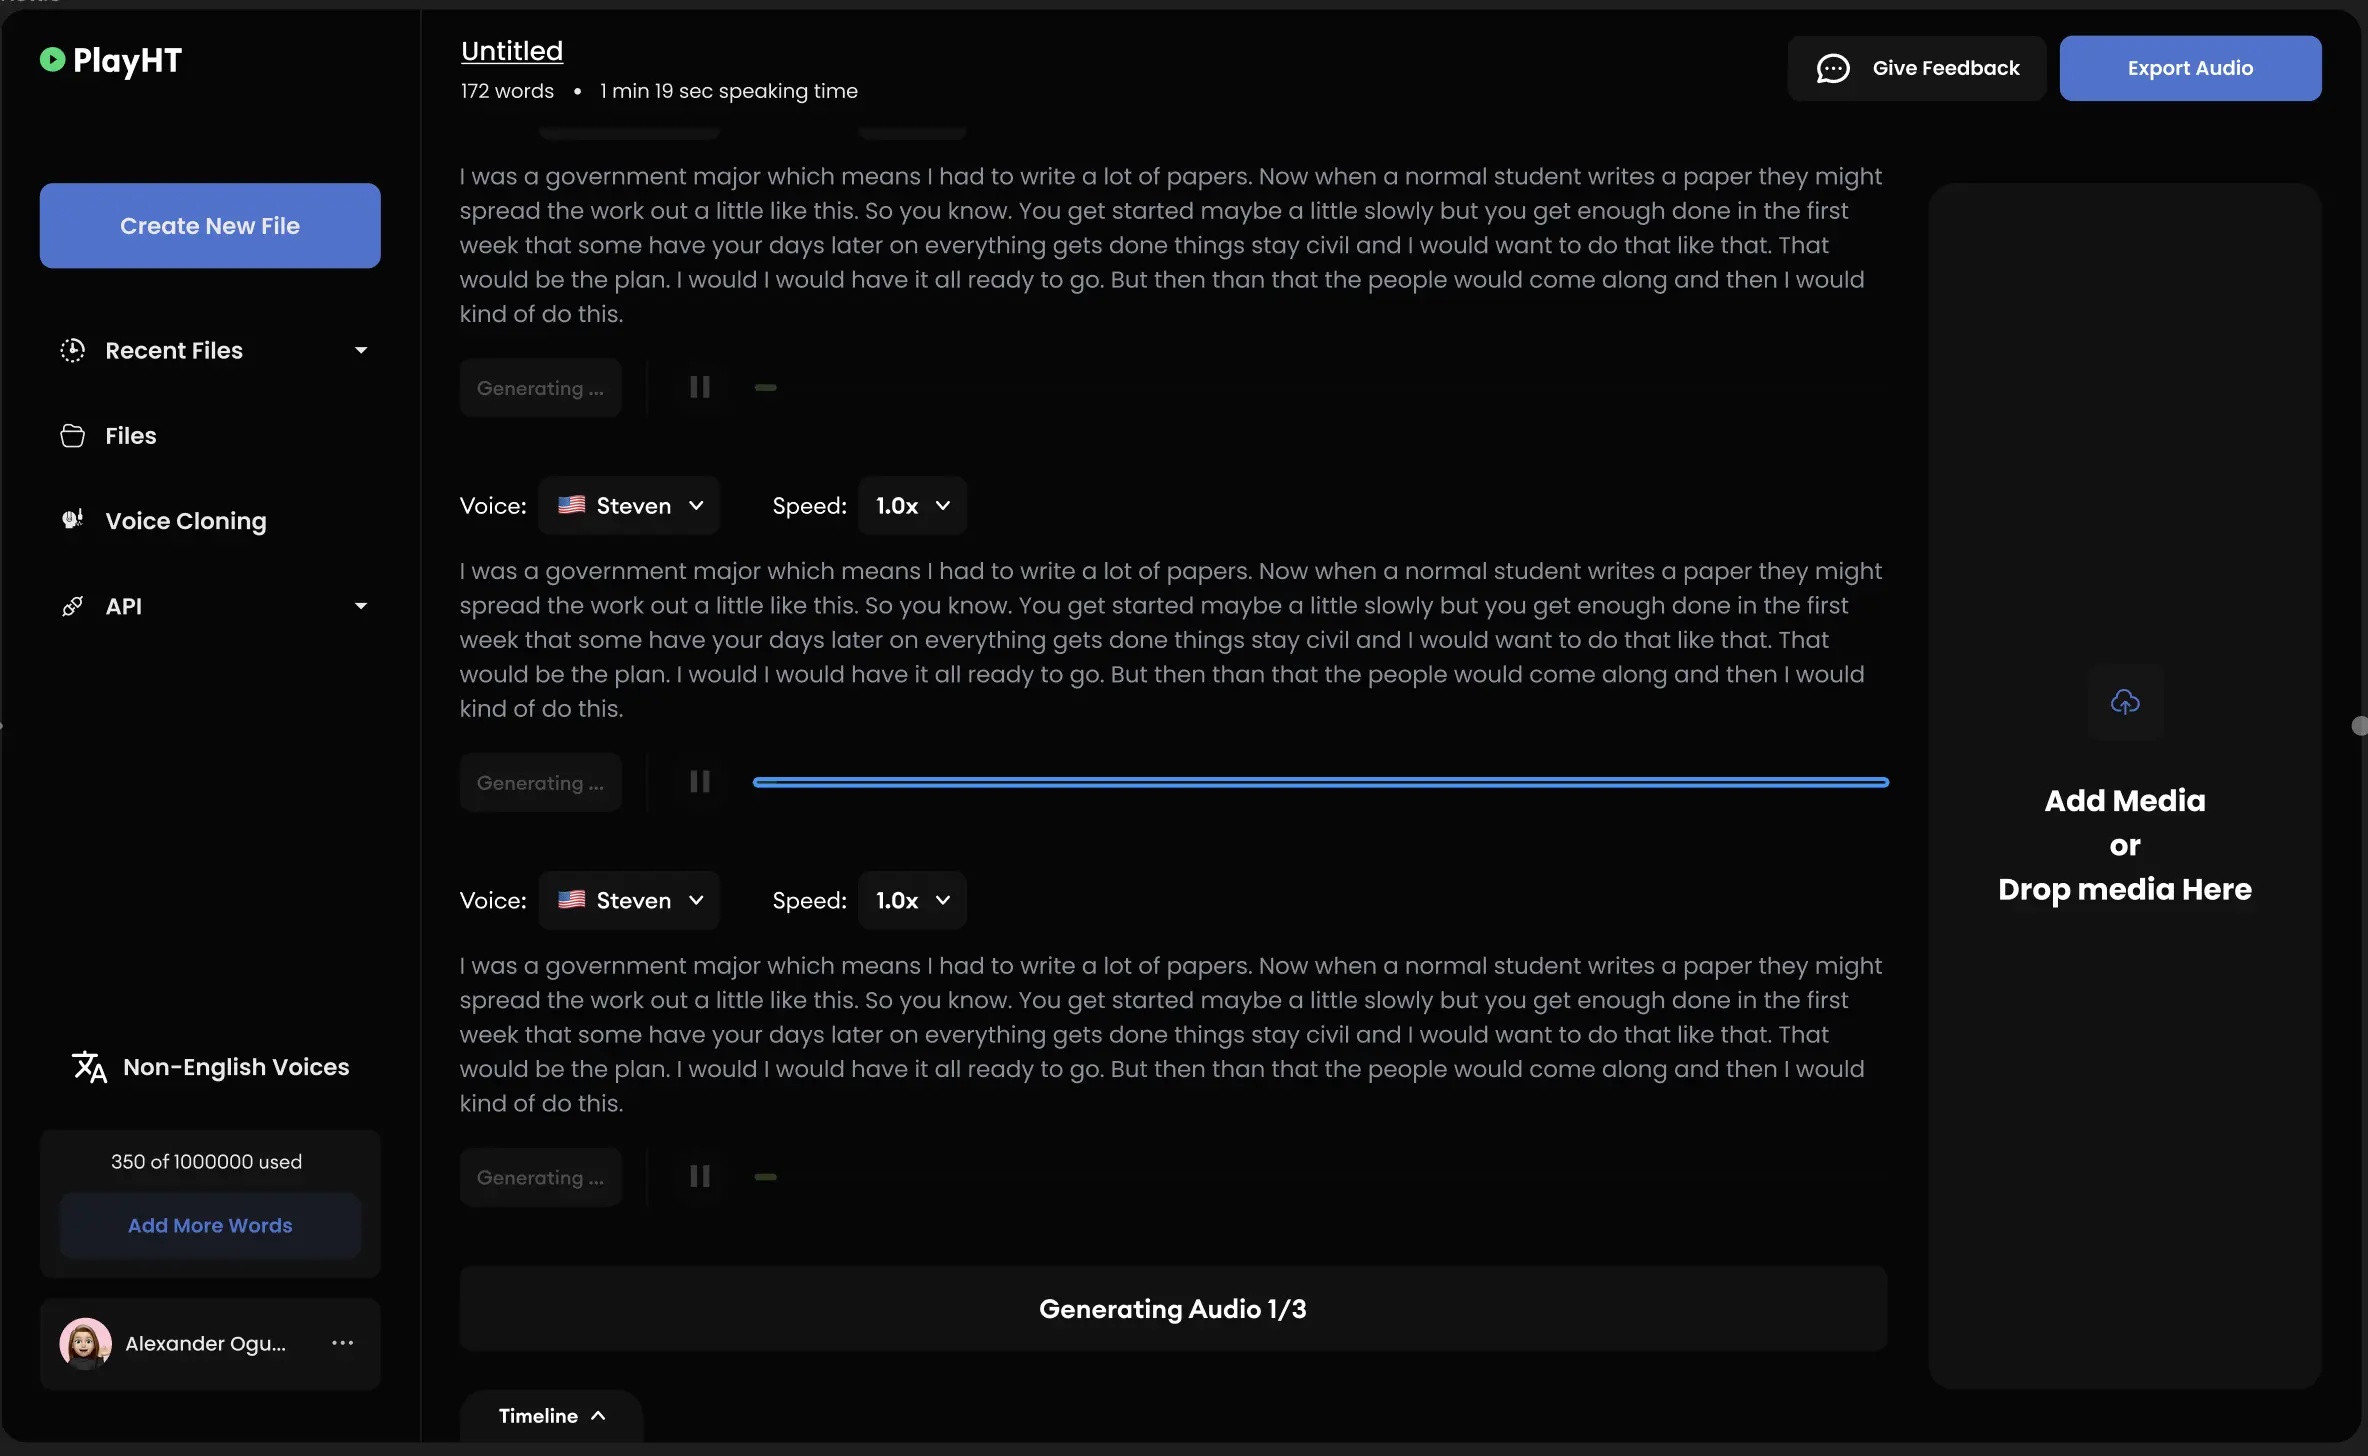Click the upload cloud icon on right panel
Image resolution: width=2368 pixels, height=1456 pixels.
click(x=2124, y=702)
